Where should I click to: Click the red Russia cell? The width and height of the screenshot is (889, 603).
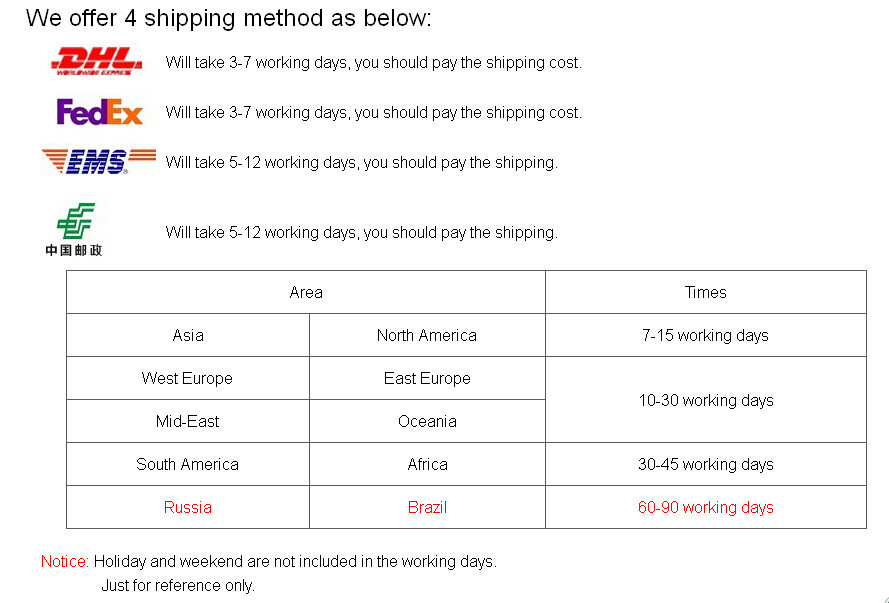click(187, 508)
